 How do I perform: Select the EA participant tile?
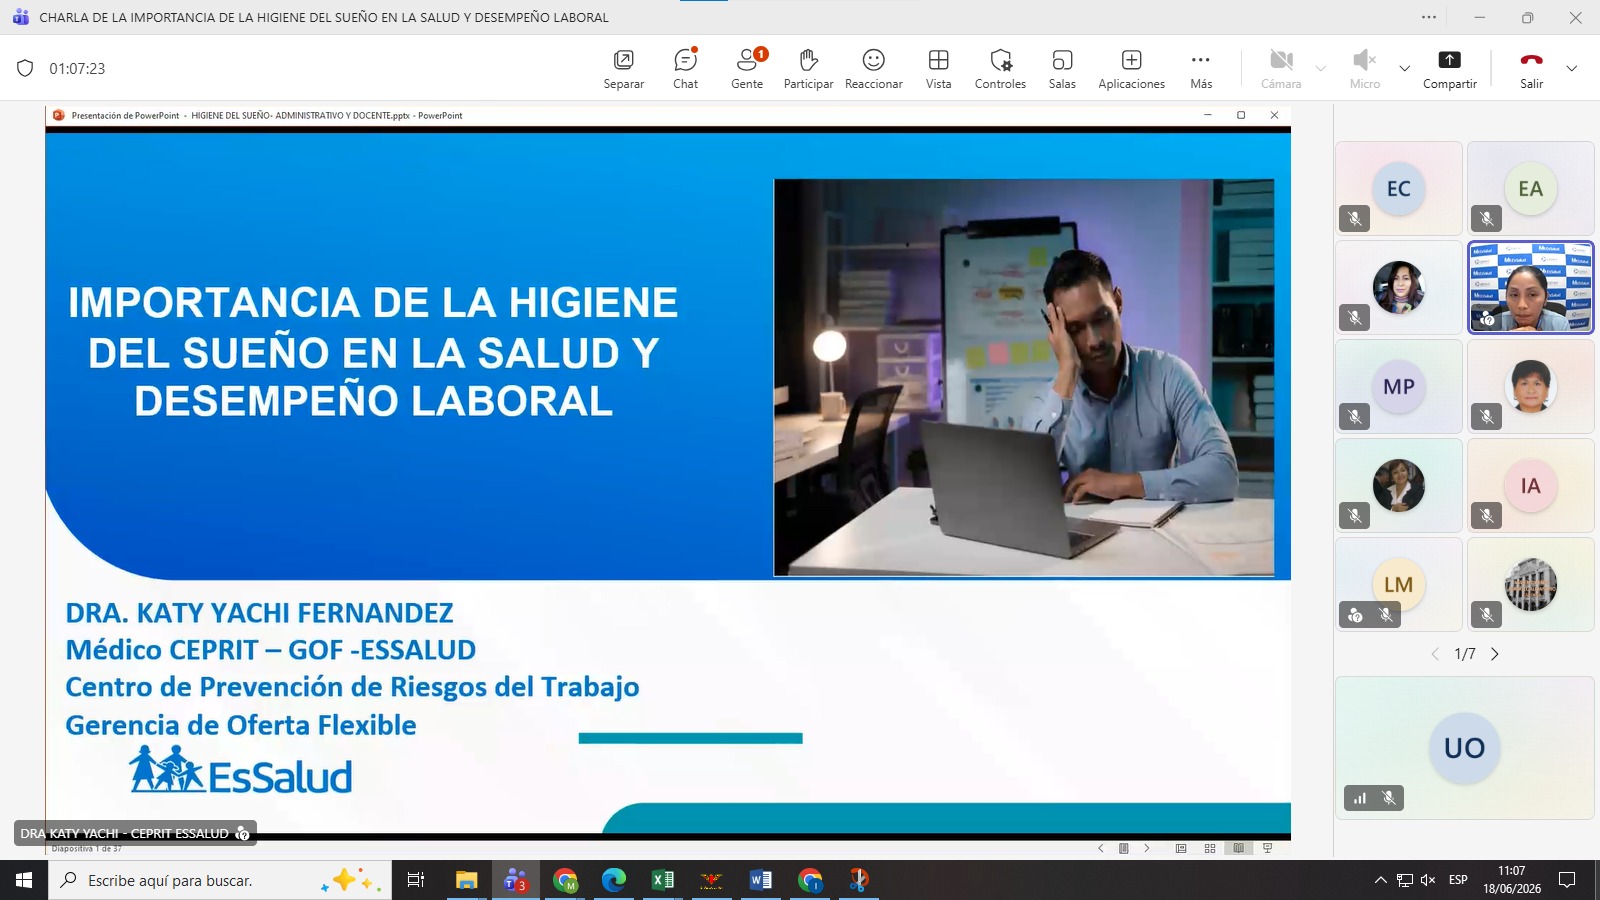click(1530, 188)
